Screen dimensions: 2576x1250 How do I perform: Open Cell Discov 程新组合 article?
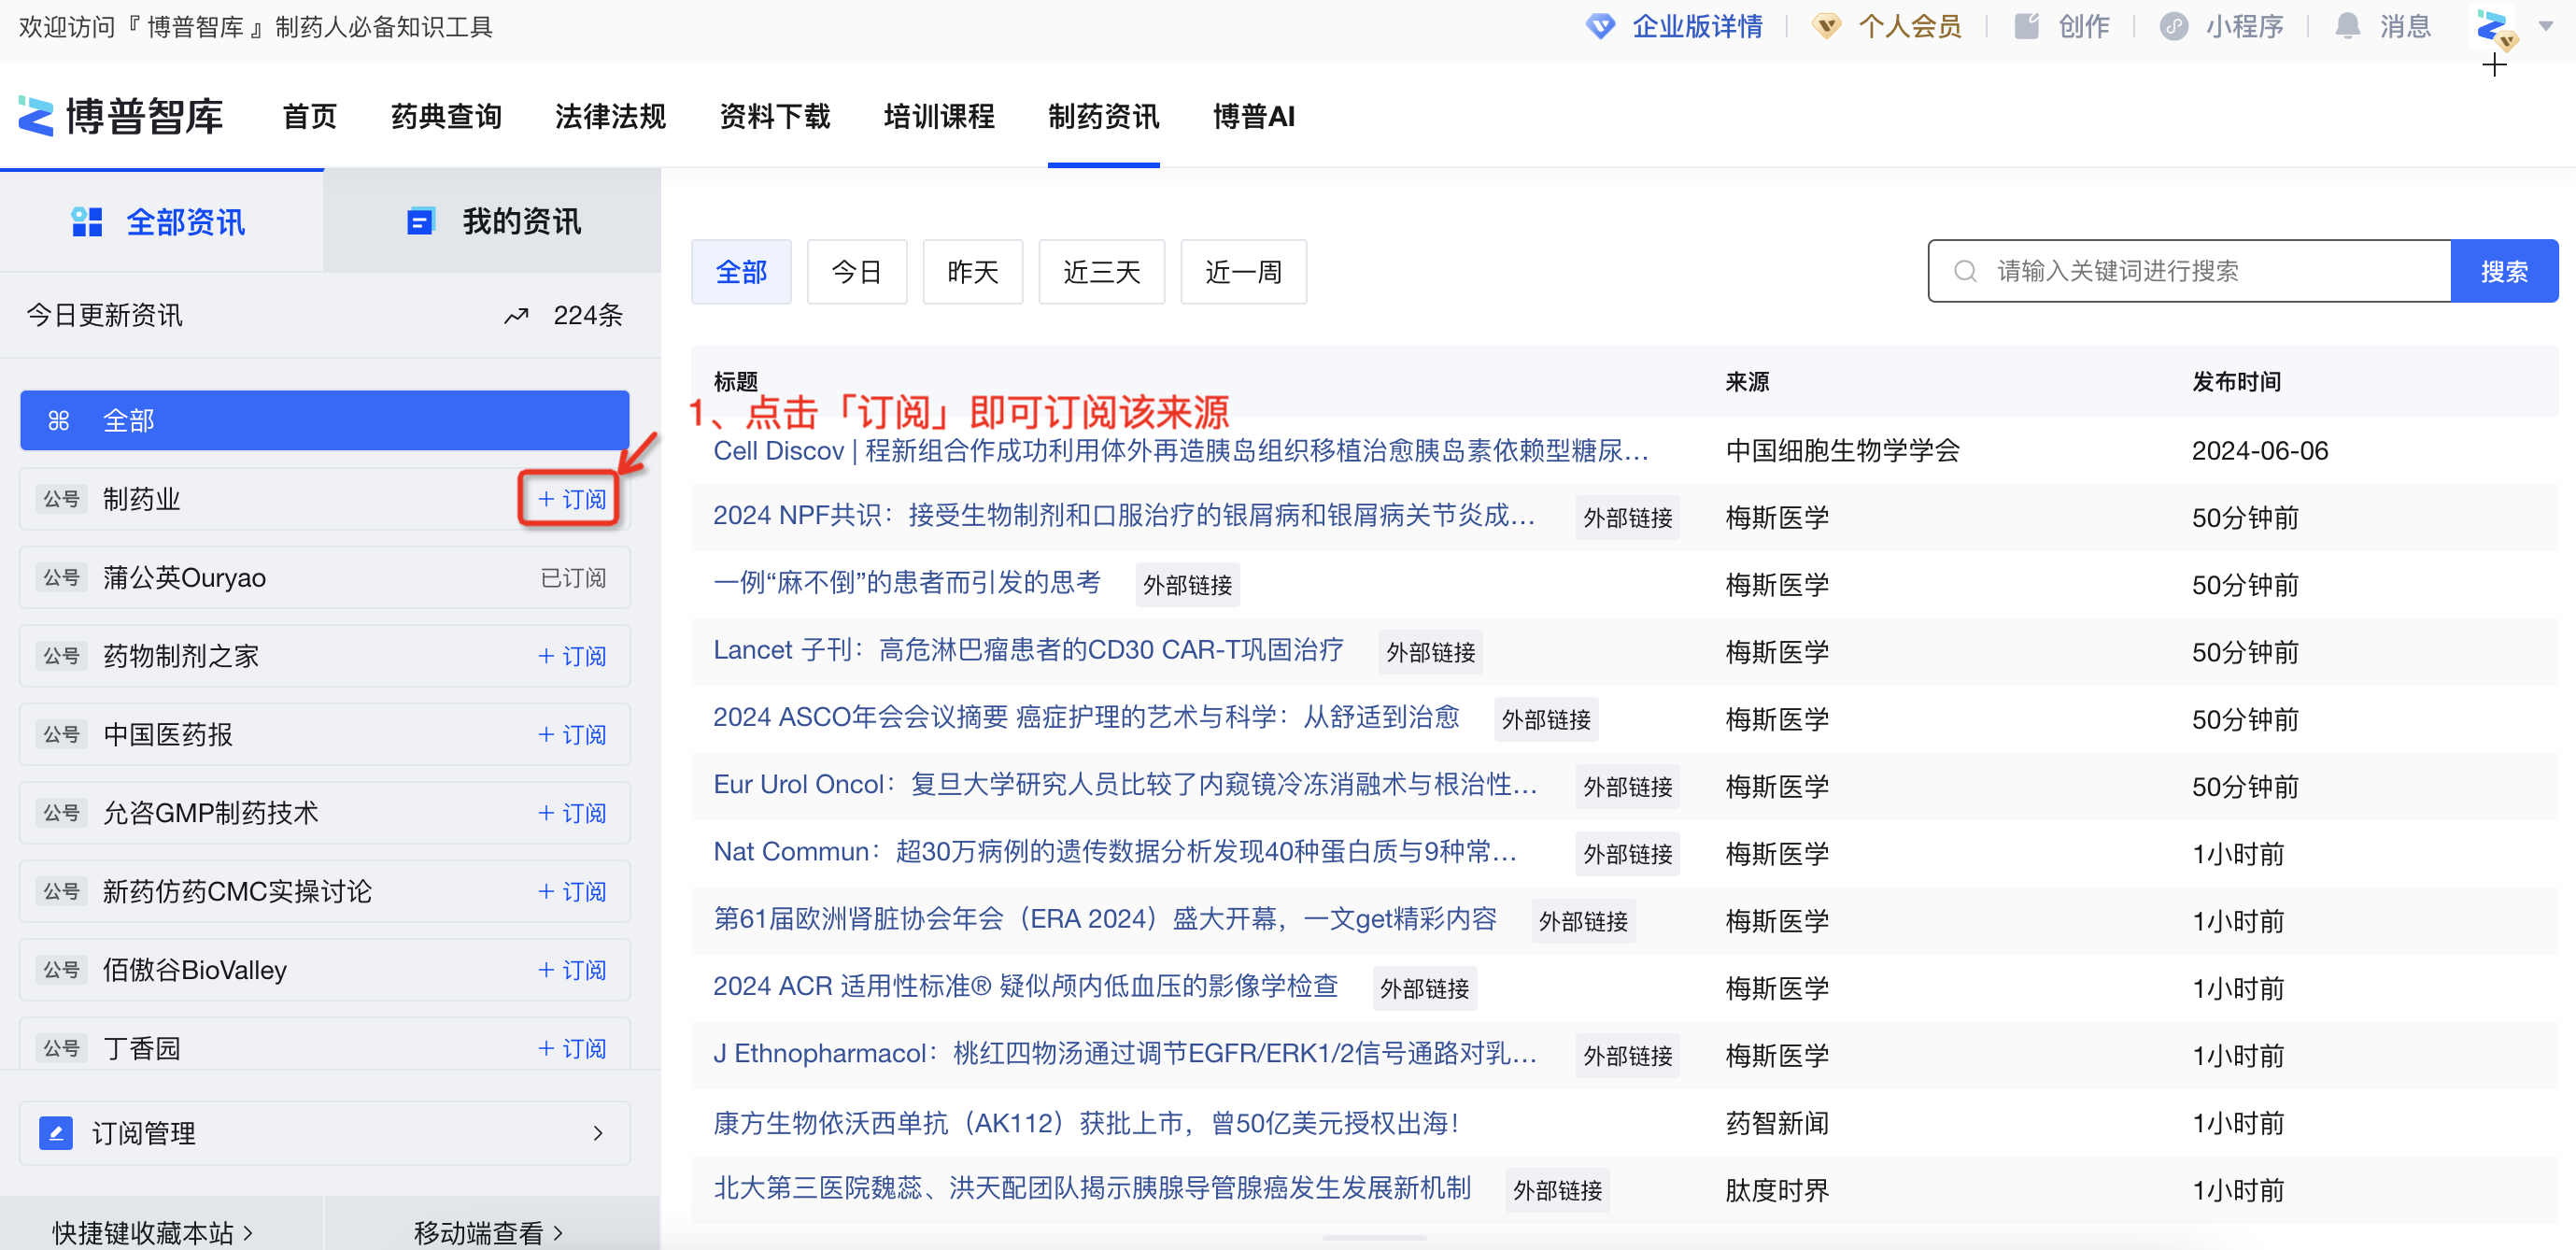[1181, 451]
